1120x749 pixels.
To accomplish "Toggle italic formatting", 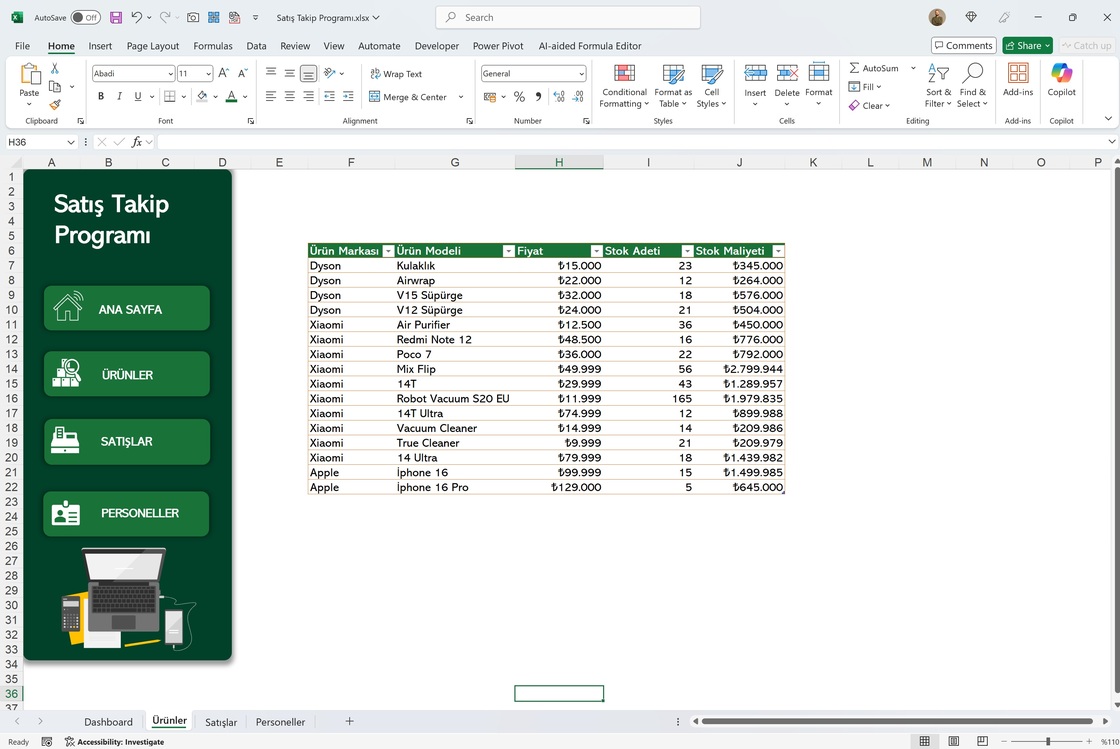I will click(x=119, y=96).
